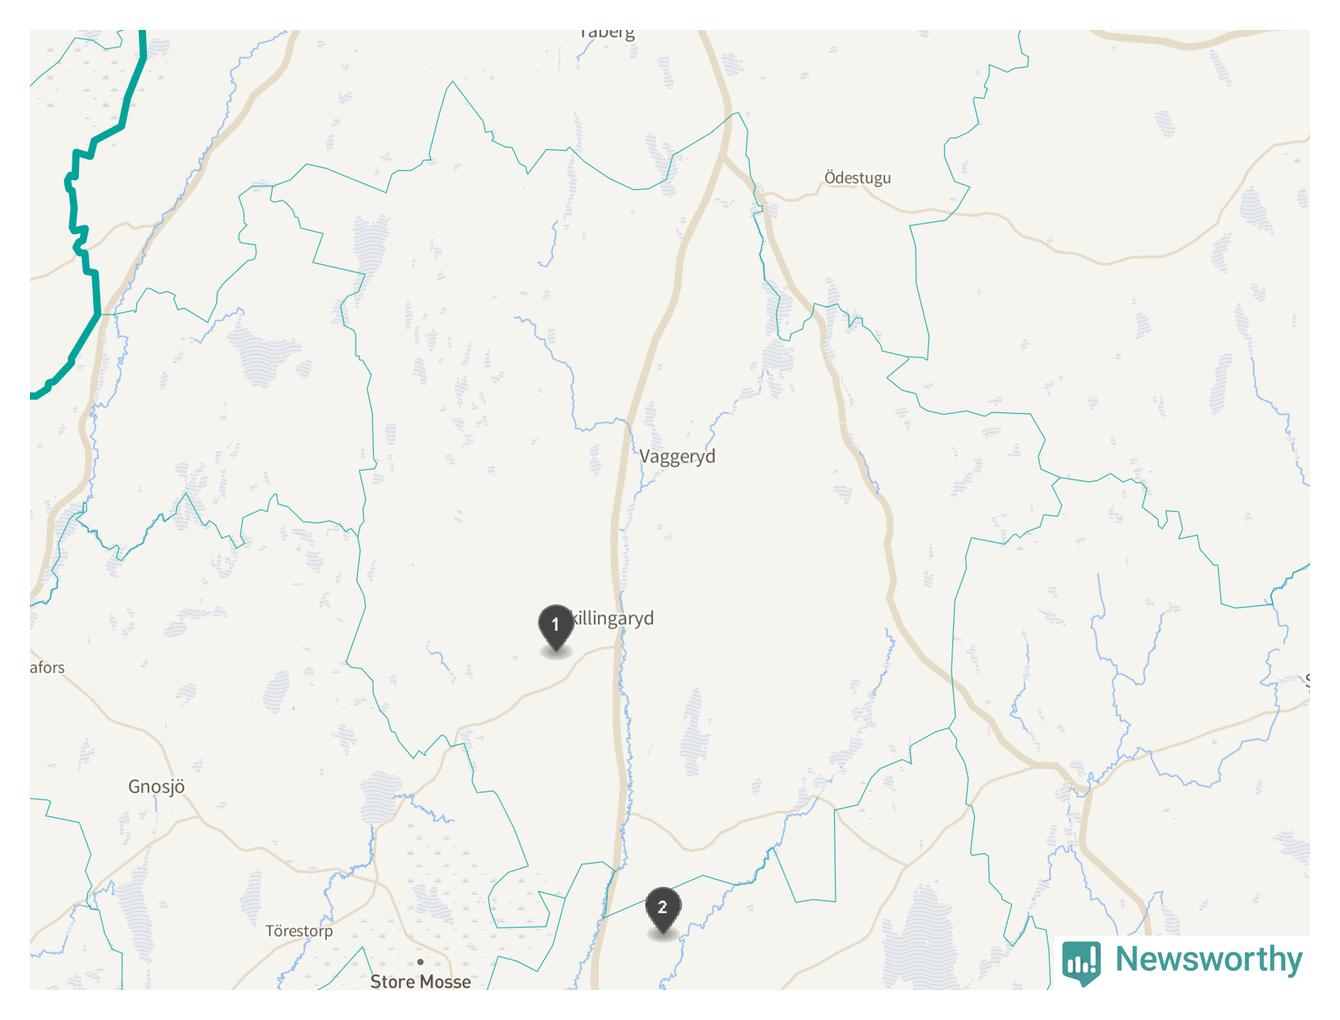Click map marker number 1
Screen dimensions: 1340x1020
[555, 627]
